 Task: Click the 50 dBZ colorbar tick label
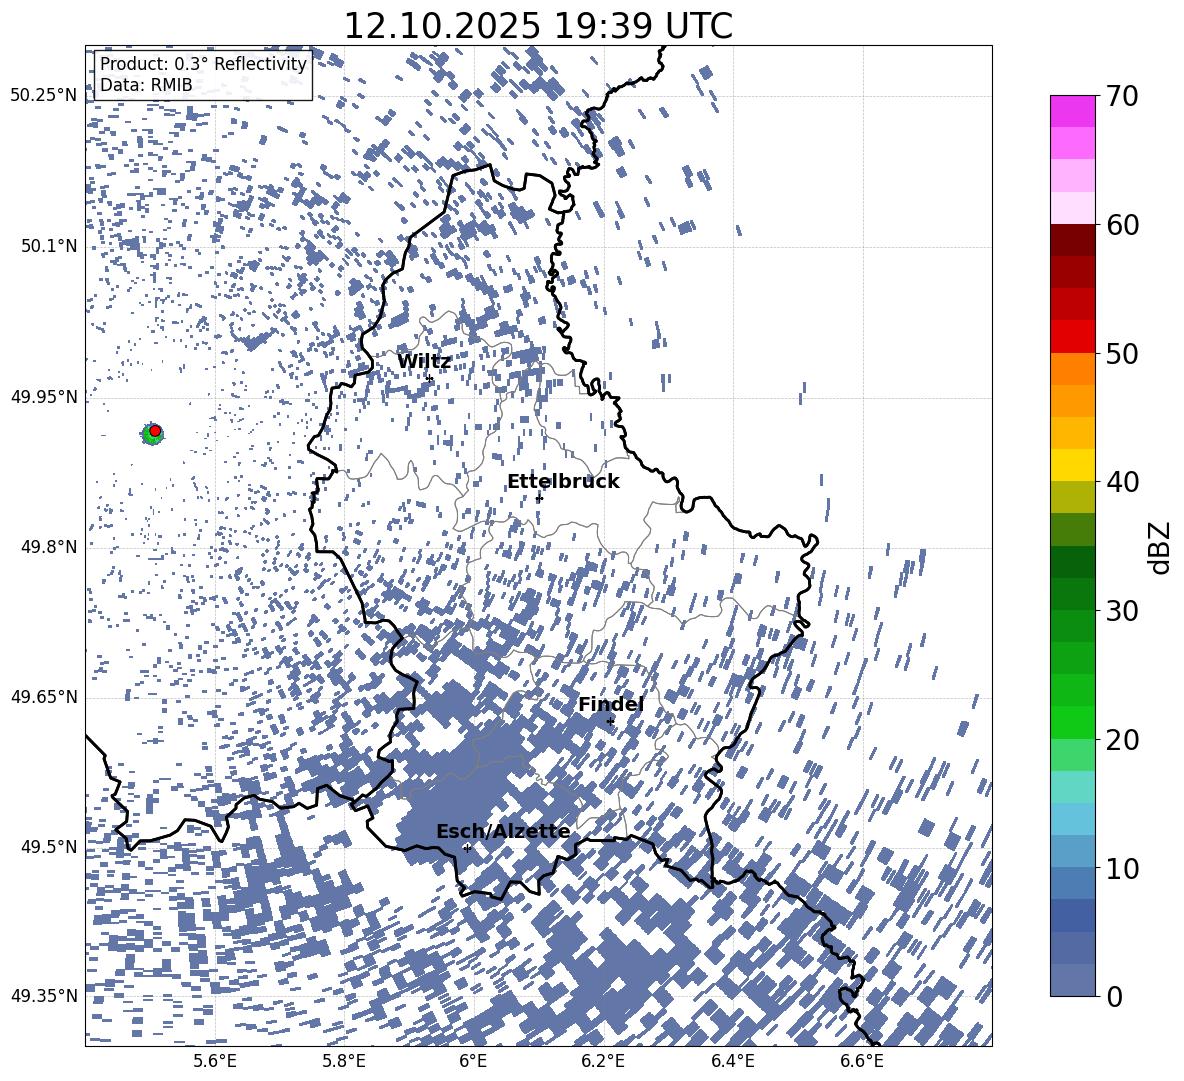[x=1122, y=354]
